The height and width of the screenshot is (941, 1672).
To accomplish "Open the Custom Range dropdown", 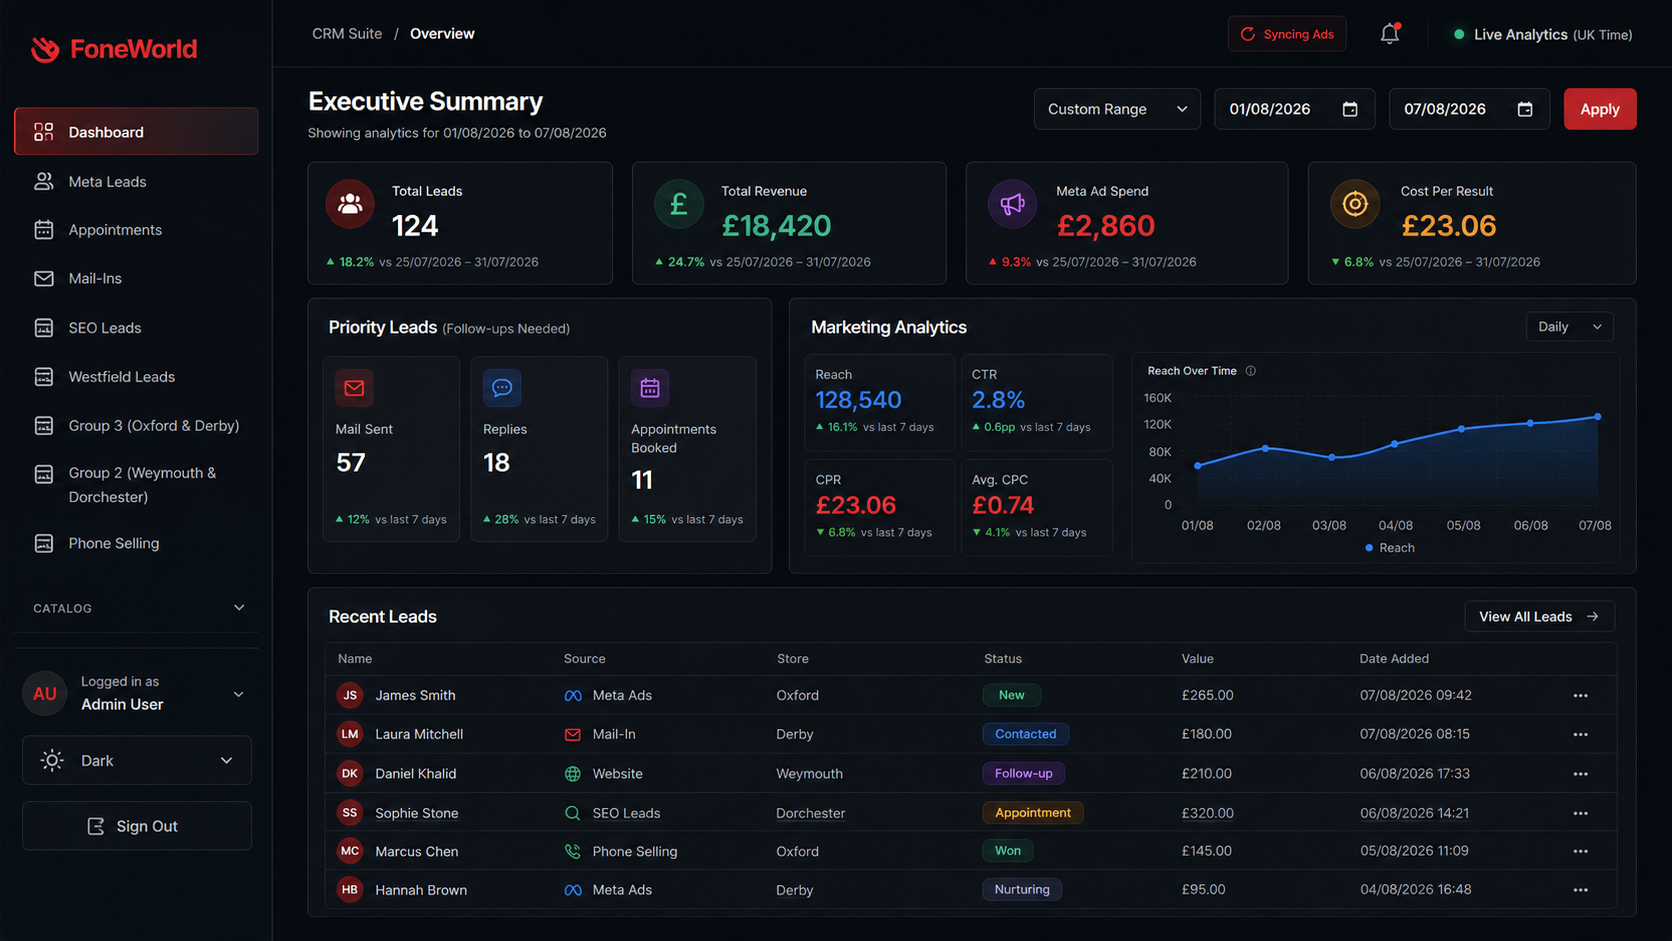I will click(x=1117, y=109).
